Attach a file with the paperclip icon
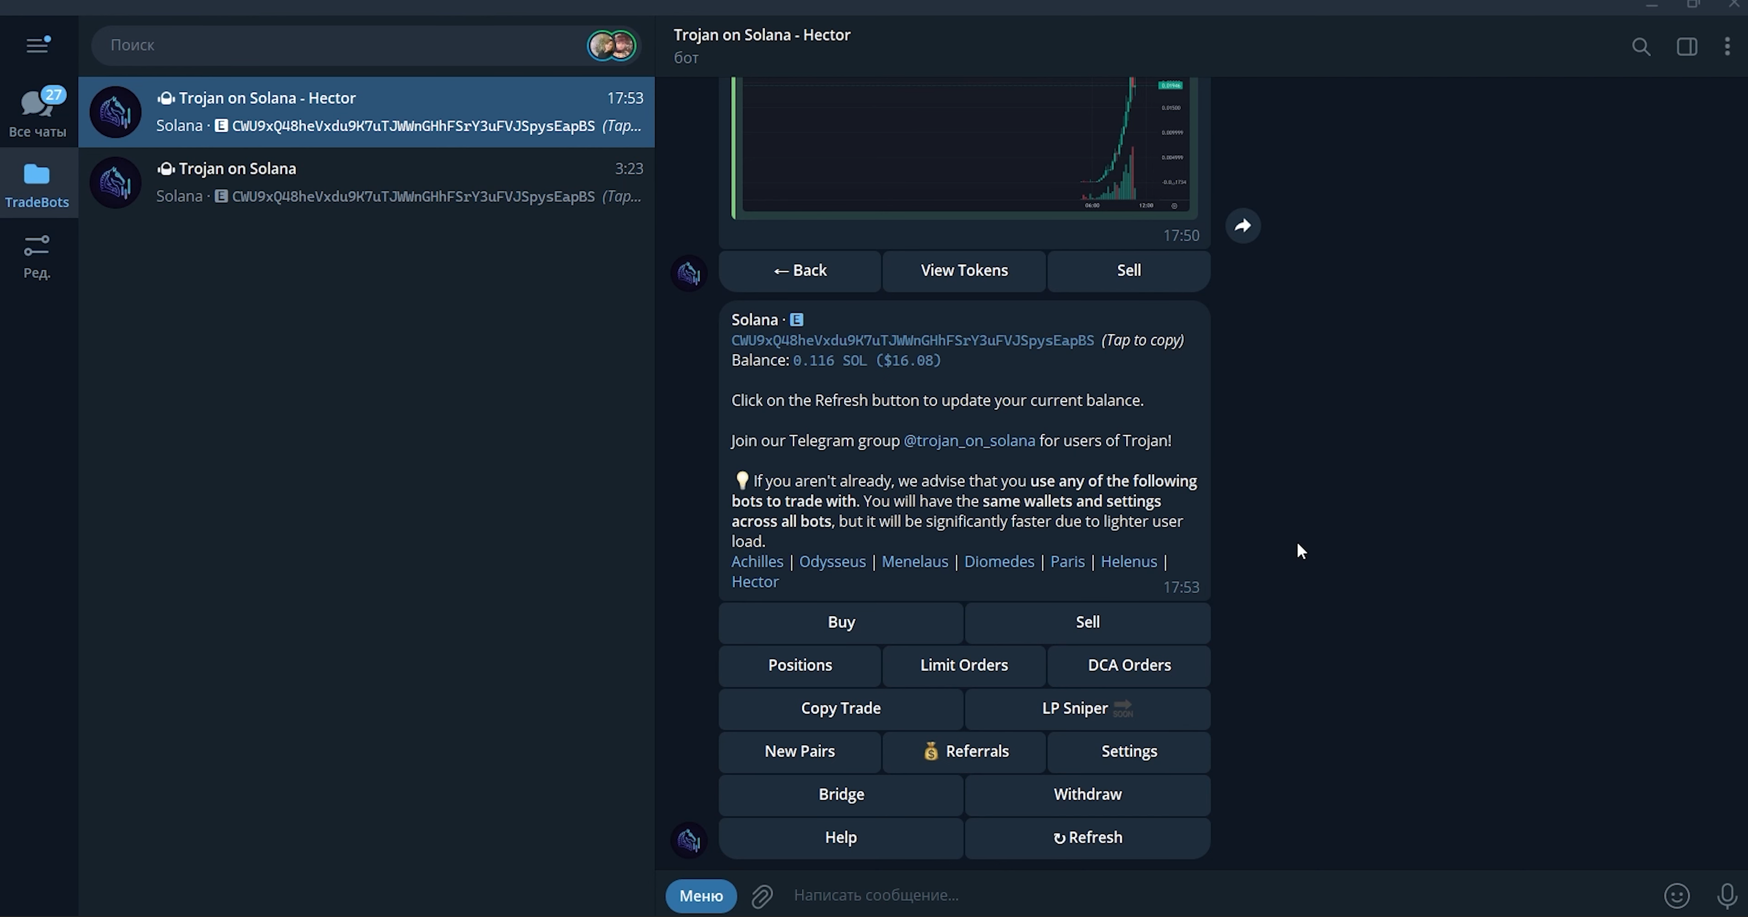 (762, 896)
